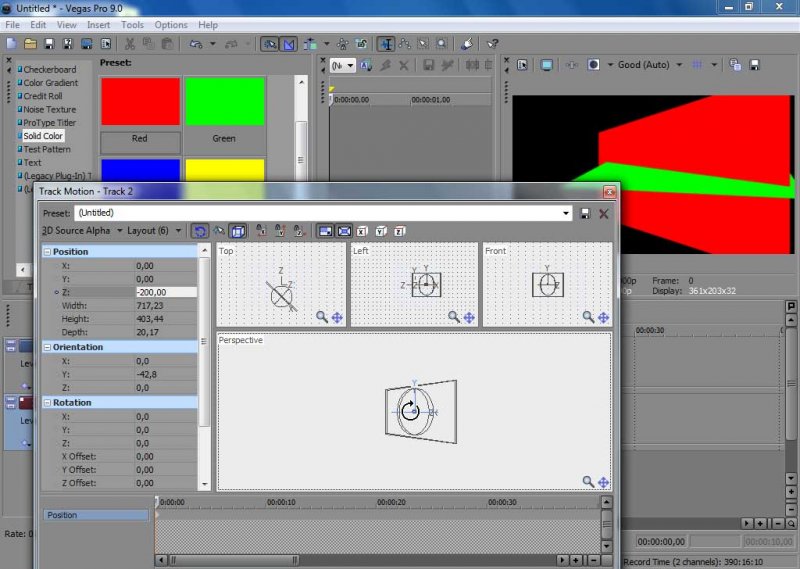Toggle Auto Ripple in main toolbar

point(311,44)
